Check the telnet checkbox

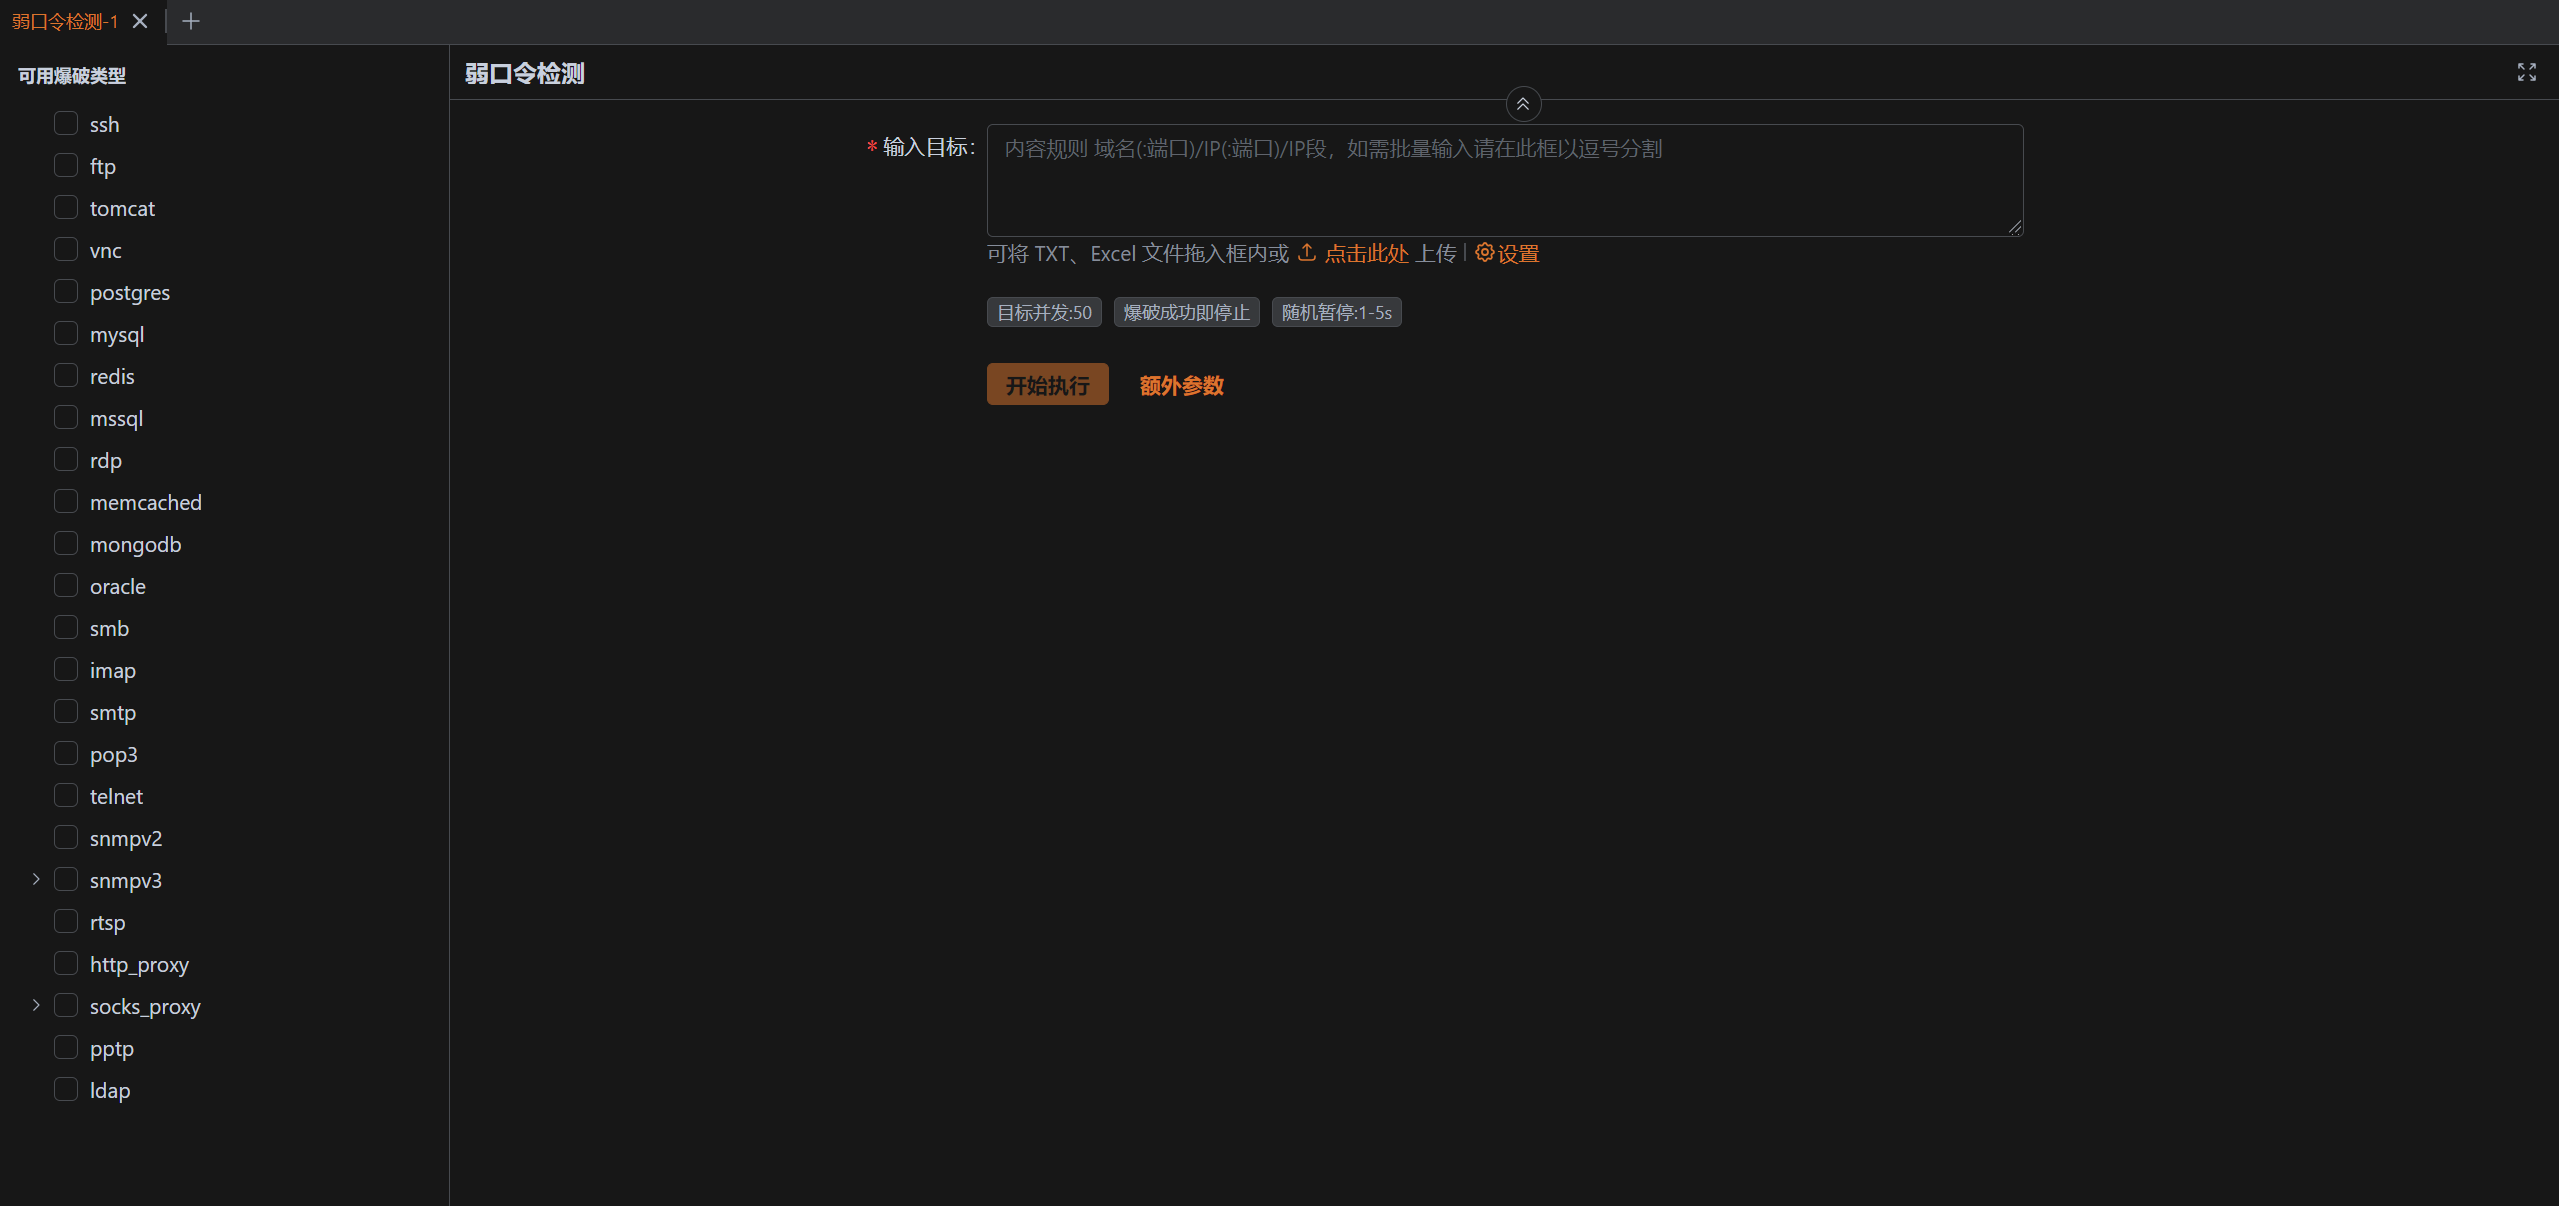point(66,795)
